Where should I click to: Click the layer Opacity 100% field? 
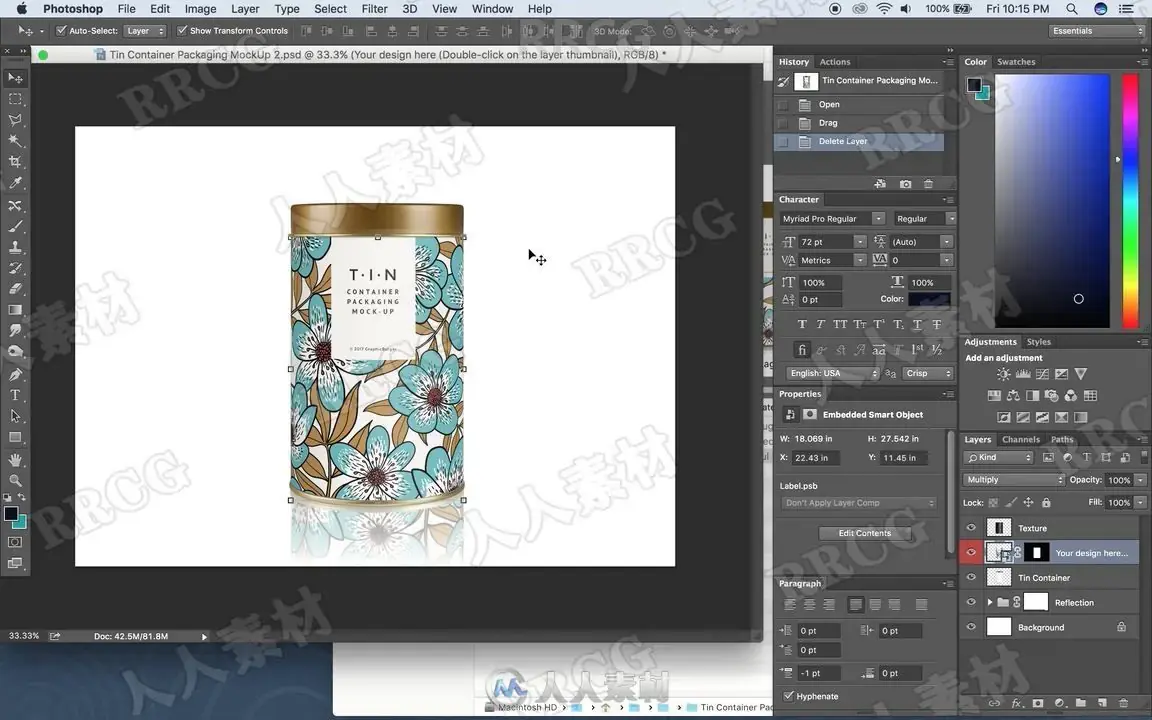click(1119, 480)
